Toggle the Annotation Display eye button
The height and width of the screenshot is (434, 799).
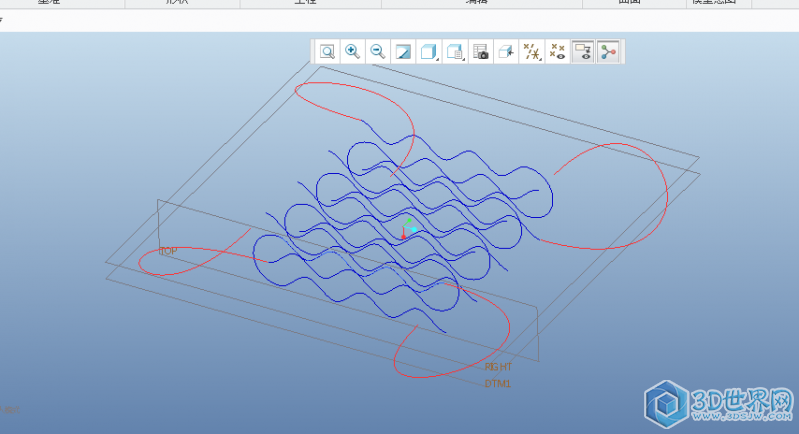click(x=583, y=51)
